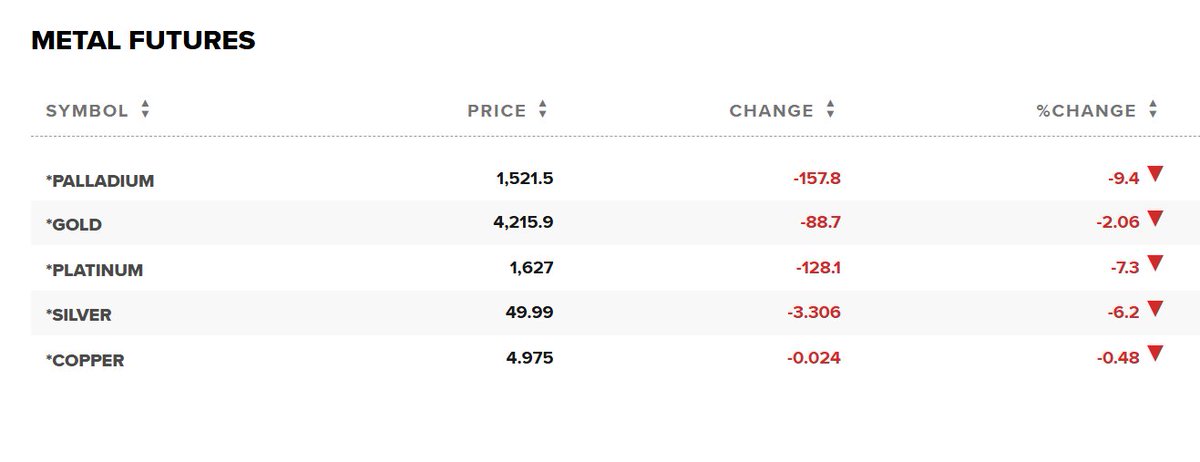
Task: Sort table using Price column arrows
Action: click(543, 110)
